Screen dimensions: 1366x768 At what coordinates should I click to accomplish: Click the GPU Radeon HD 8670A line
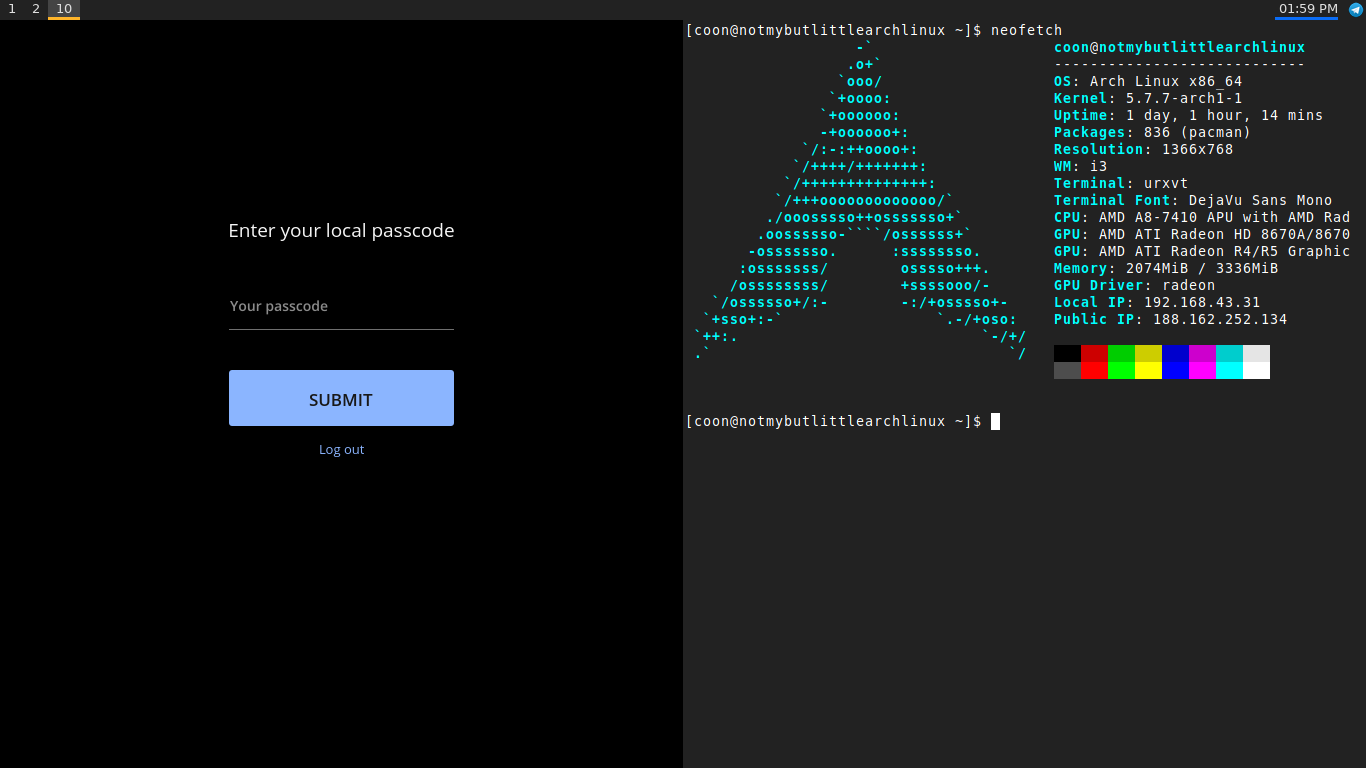point(1202,235)
